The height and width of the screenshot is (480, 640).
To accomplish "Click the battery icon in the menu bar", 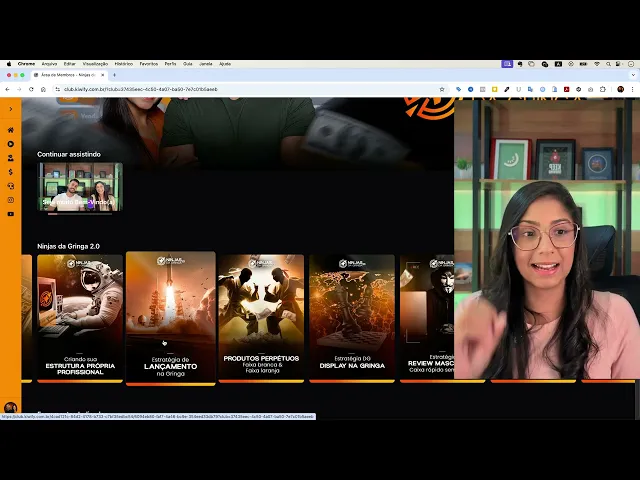I will coord(584,64).
